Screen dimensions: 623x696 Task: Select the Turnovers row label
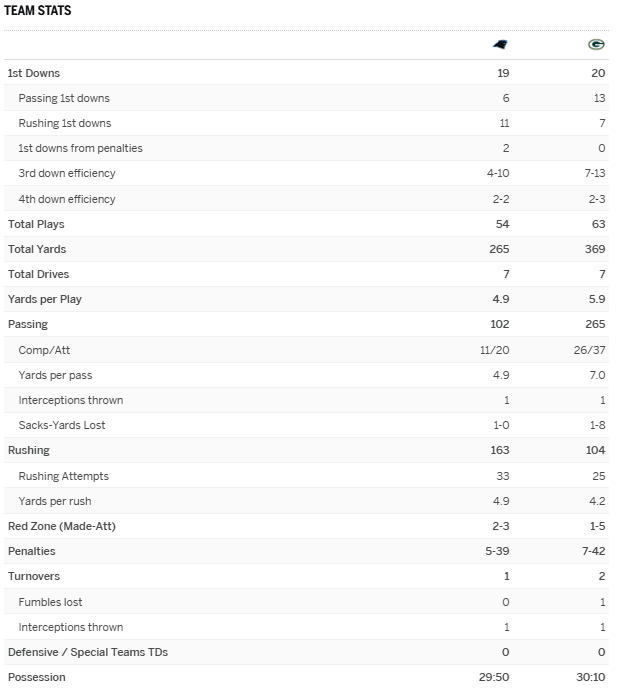pyautogui.click(x=34, y=577)
